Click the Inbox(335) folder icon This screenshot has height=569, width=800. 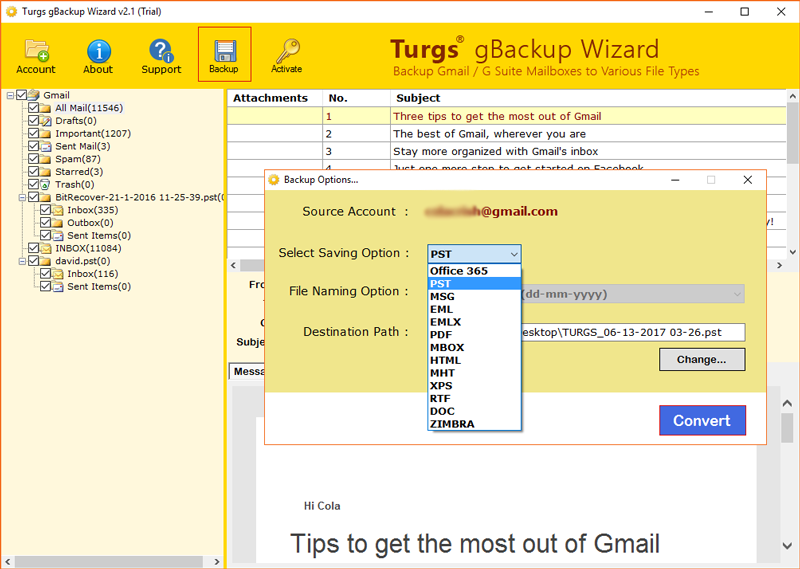(58, 210)
